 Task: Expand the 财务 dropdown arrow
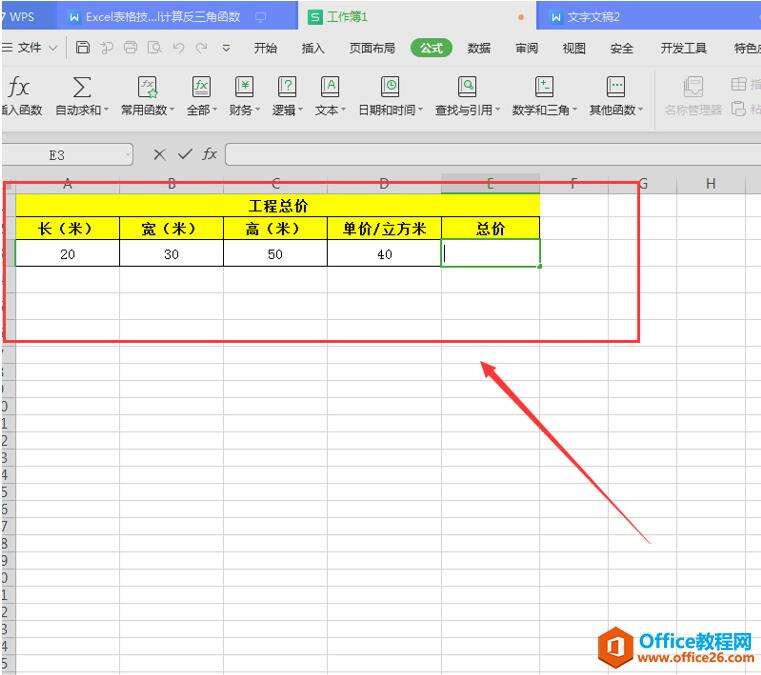257,110
